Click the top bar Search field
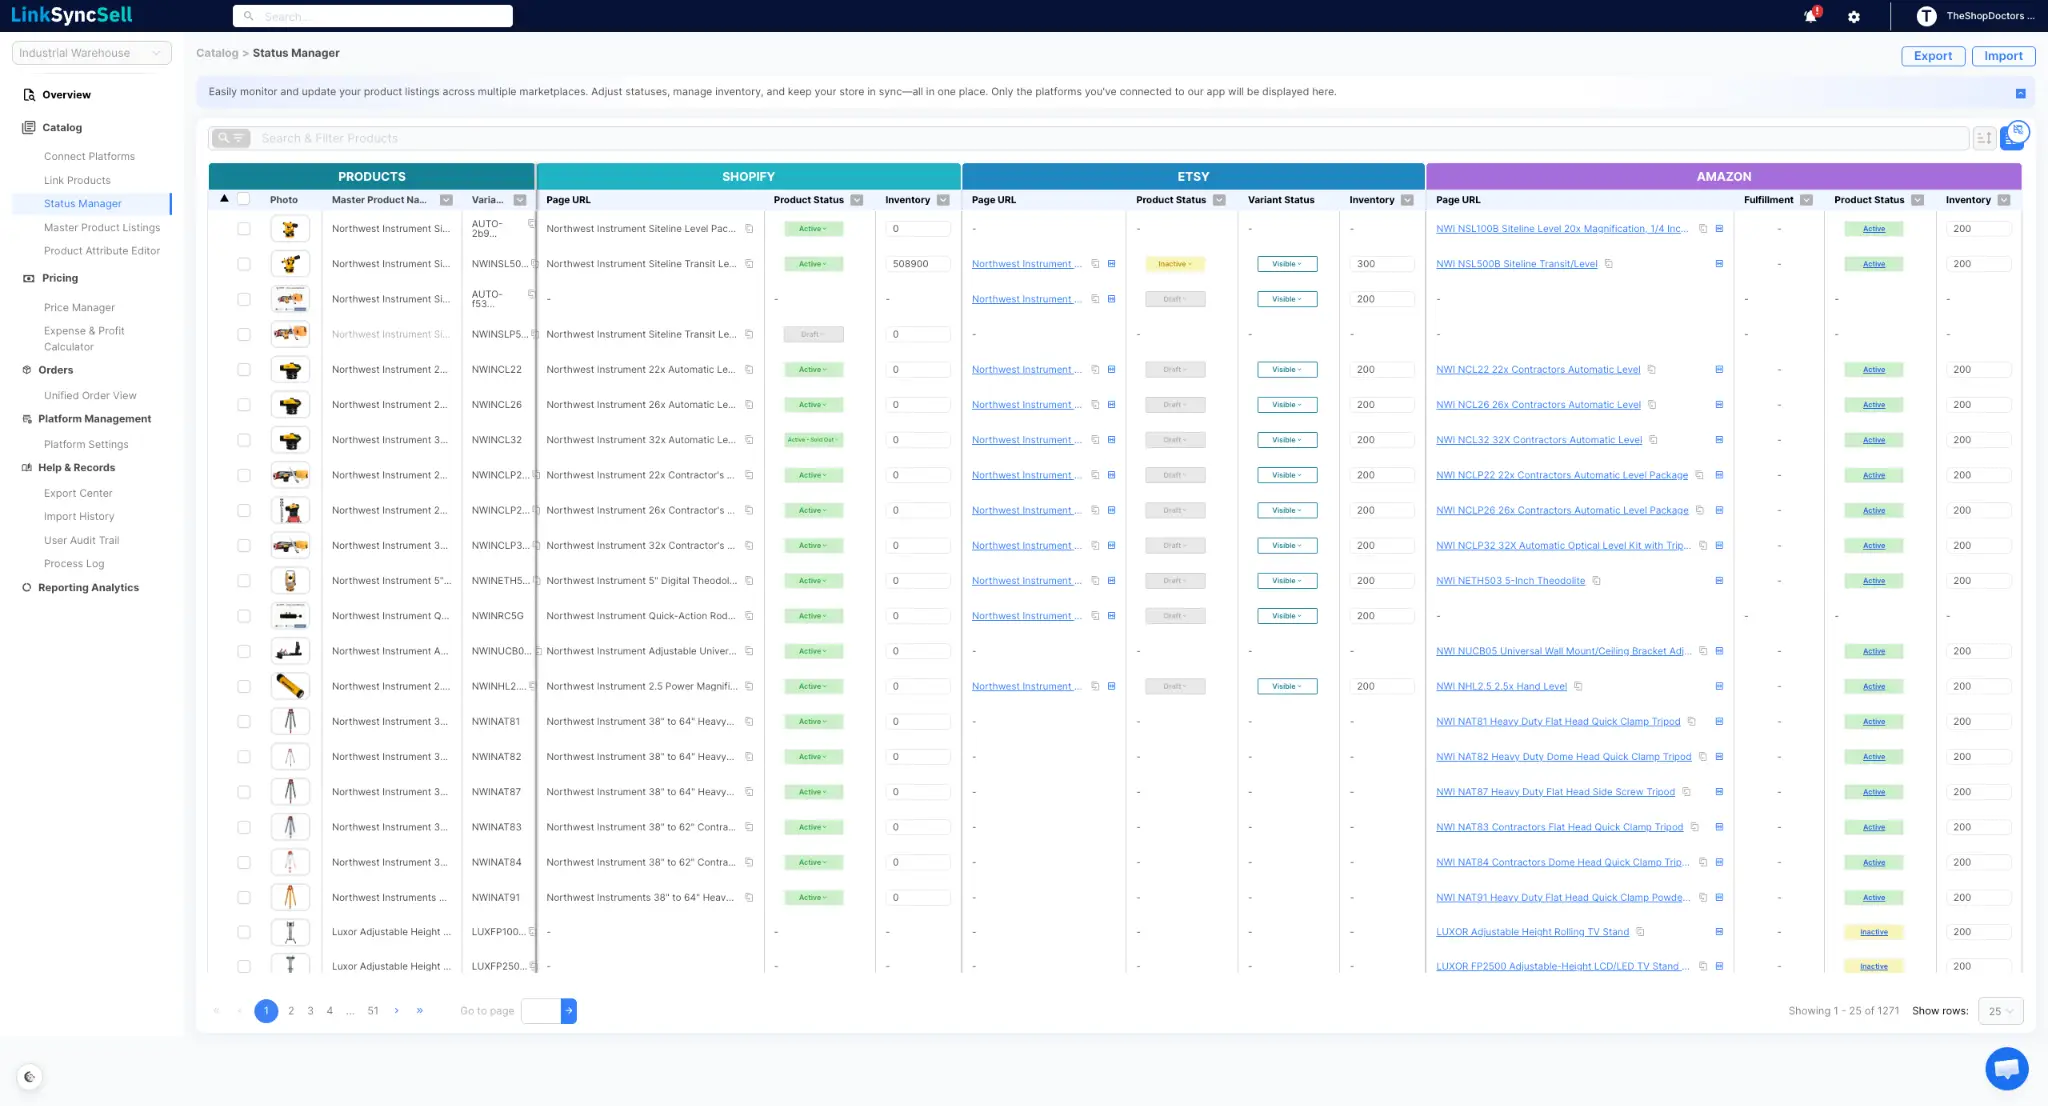 (373, 16)
